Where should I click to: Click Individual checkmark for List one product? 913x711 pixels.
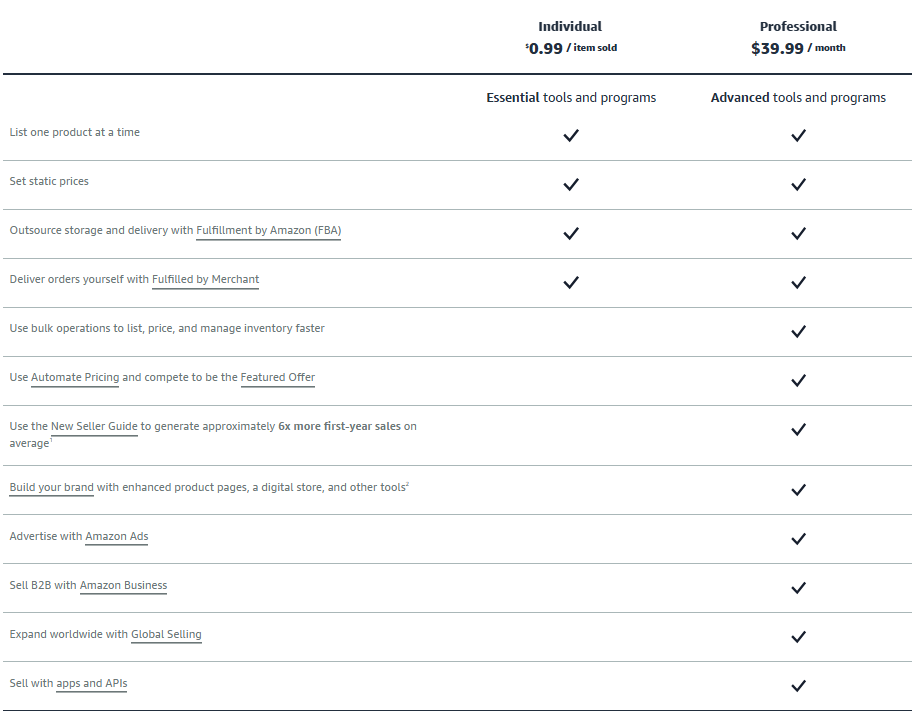point(571,135)
